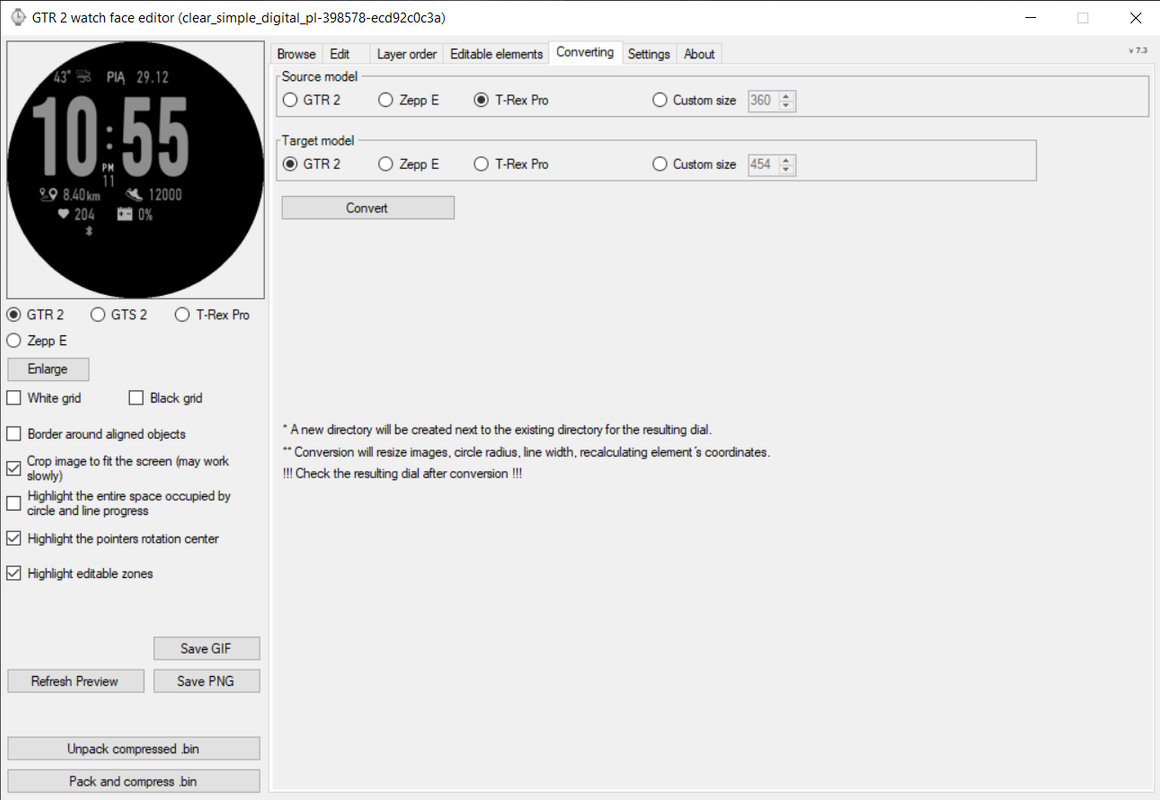The image size is (1160, 800).
Task: Decrease the target custom size value
Action: (x=787, y=170)
